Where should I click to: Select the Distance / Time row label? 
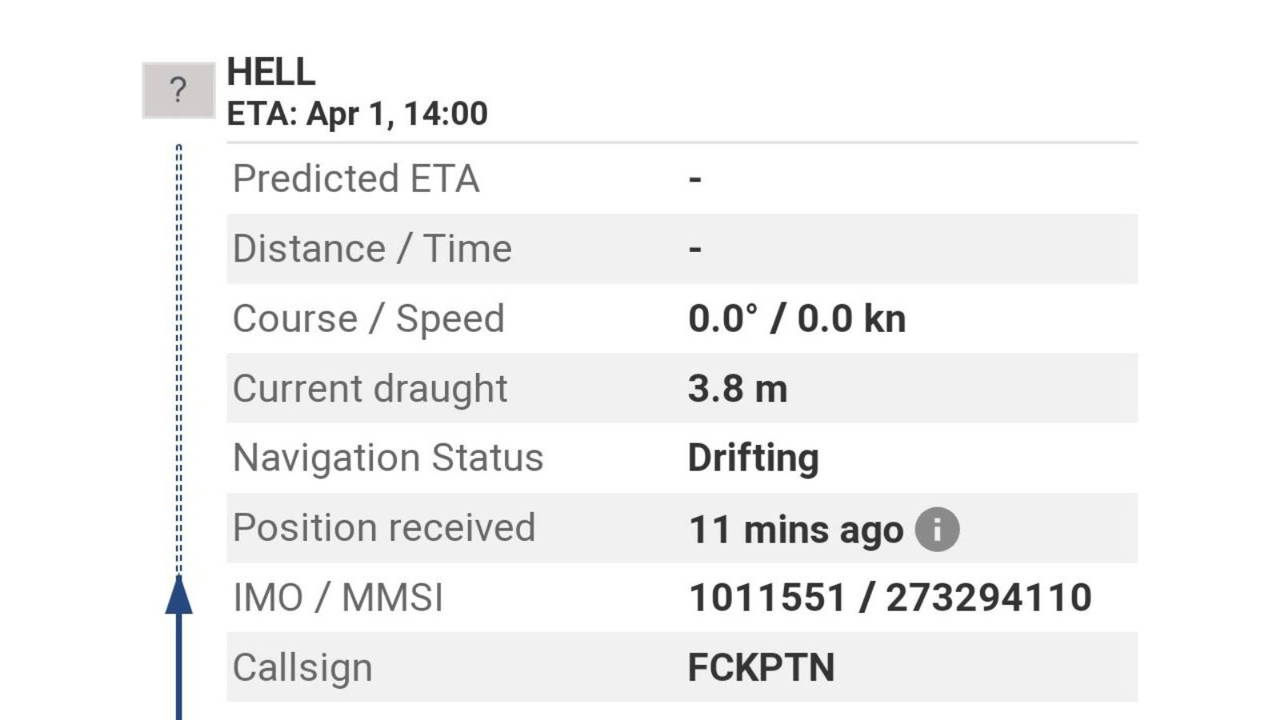(x=372, y=249)
